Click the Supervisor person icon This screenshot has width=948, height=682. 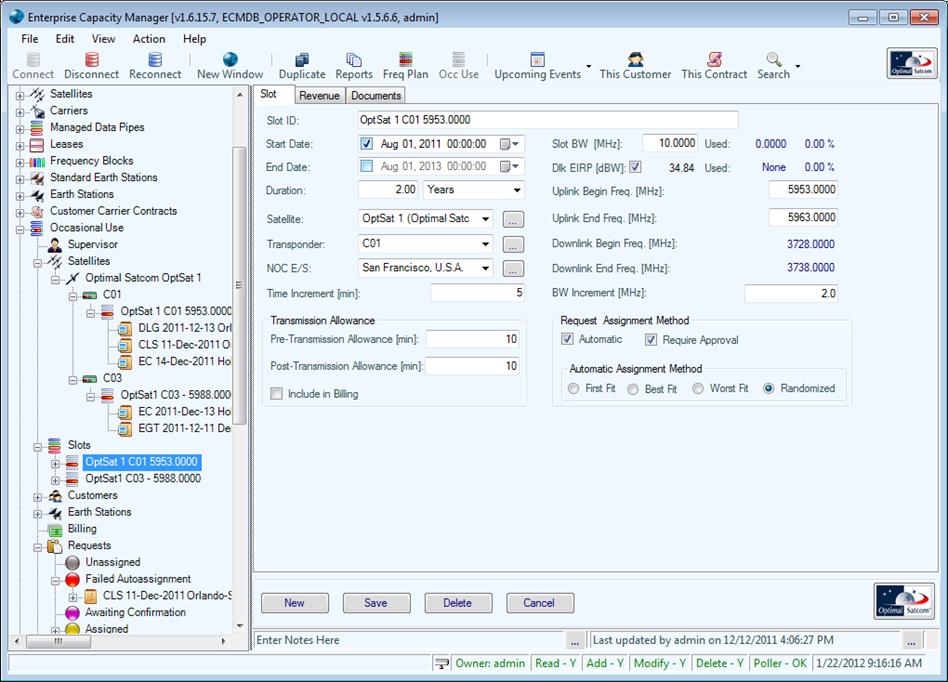coord(54,245)
